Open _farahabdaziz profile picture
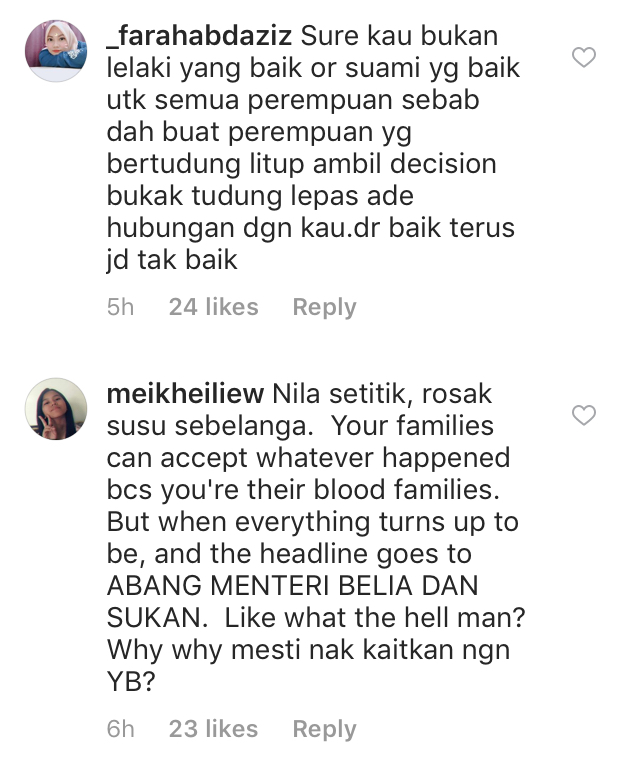Screen dimensions: 640x757 click(x=56, y=51)
